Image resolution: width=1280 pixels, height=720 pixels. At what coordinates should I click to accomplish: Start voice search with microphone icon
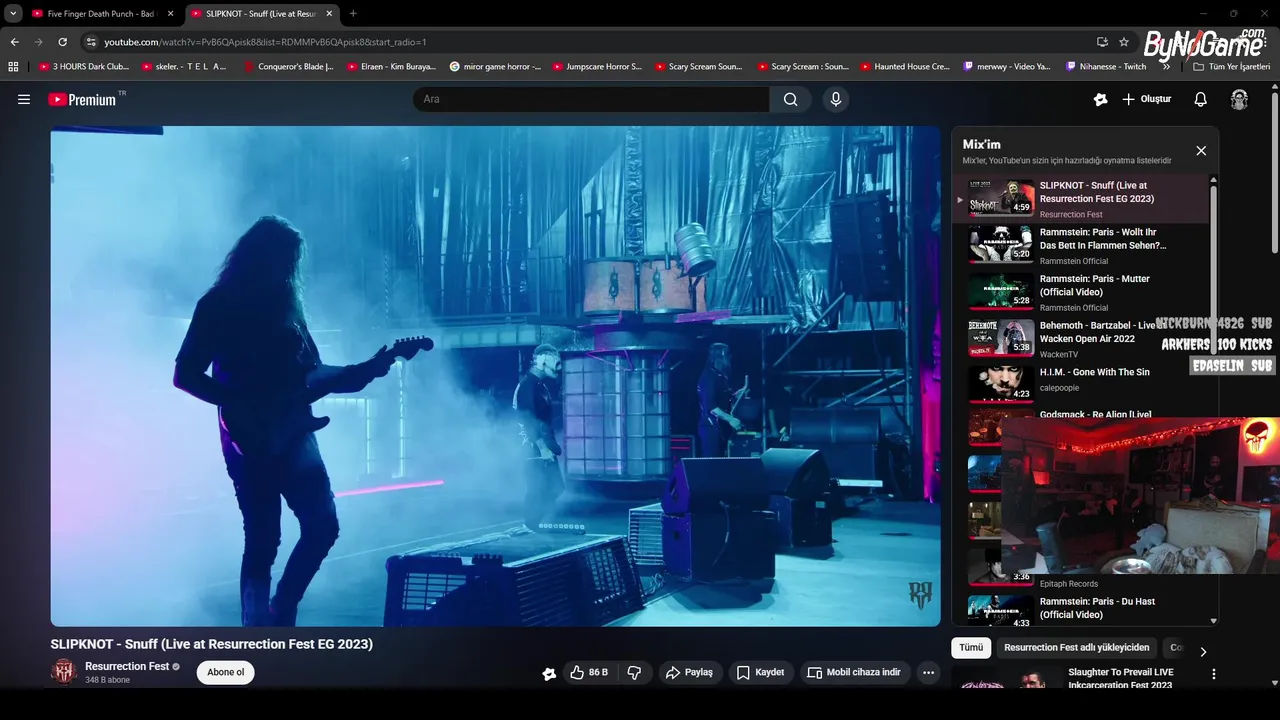(x=836, y=99)
